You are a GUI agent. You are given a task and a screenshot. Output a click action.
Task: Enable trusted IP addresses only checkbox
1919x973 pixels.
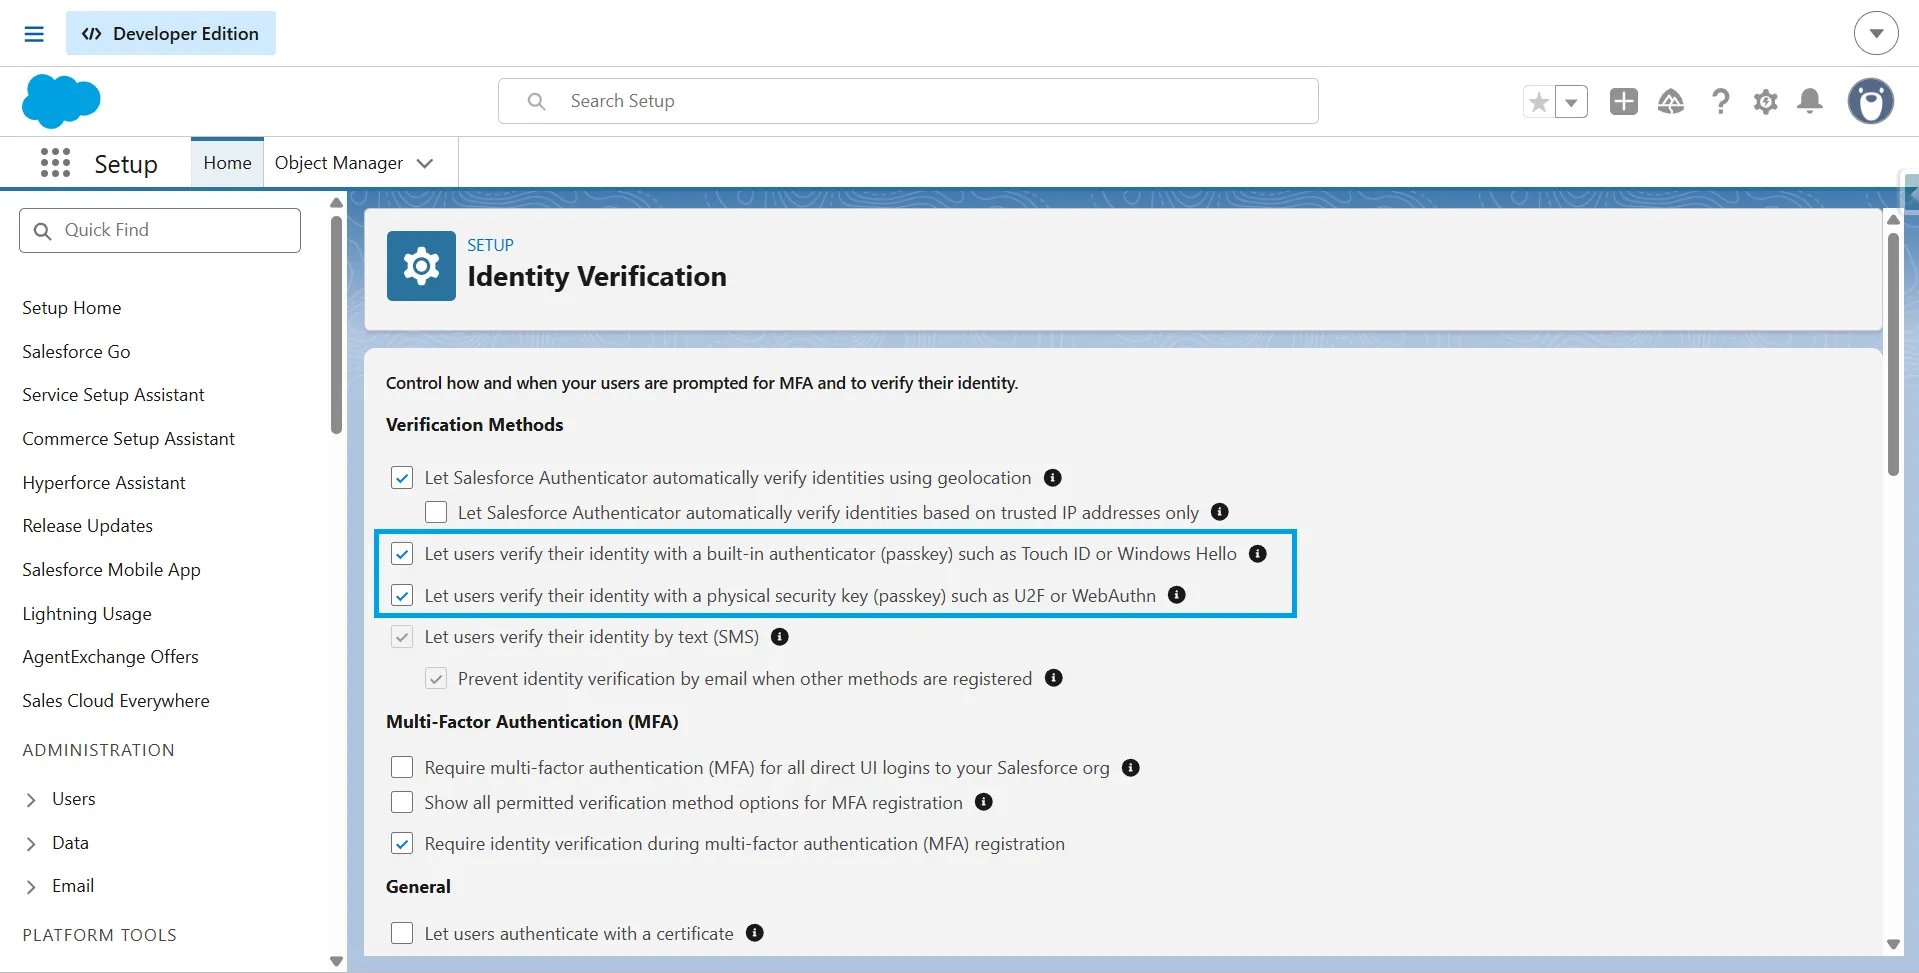(436, 512)
